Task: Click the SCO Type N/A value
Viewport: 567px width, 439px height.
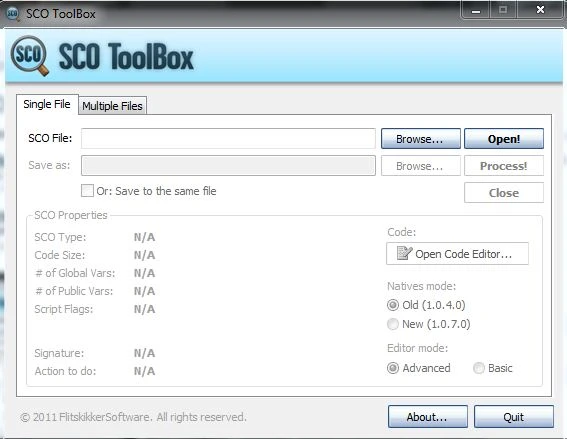Action: coord(145,237)
